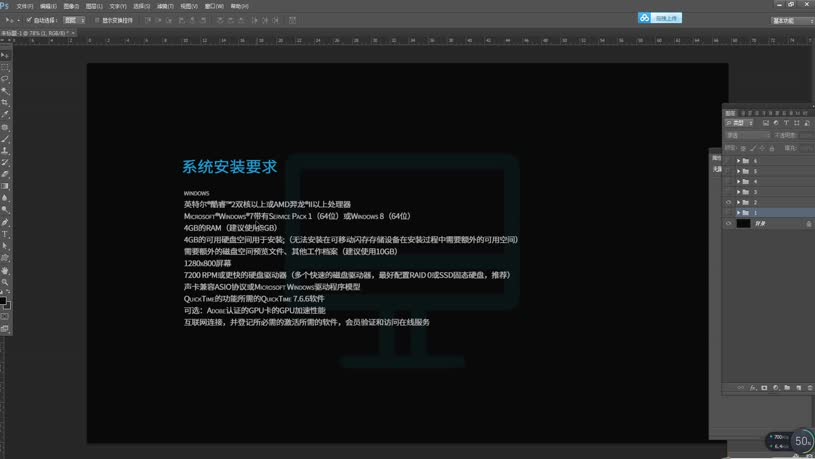Open the auto-select group/layer dropdown
Image resolution: width=815 pixels, height=459 pixels.
click(74, 20)
